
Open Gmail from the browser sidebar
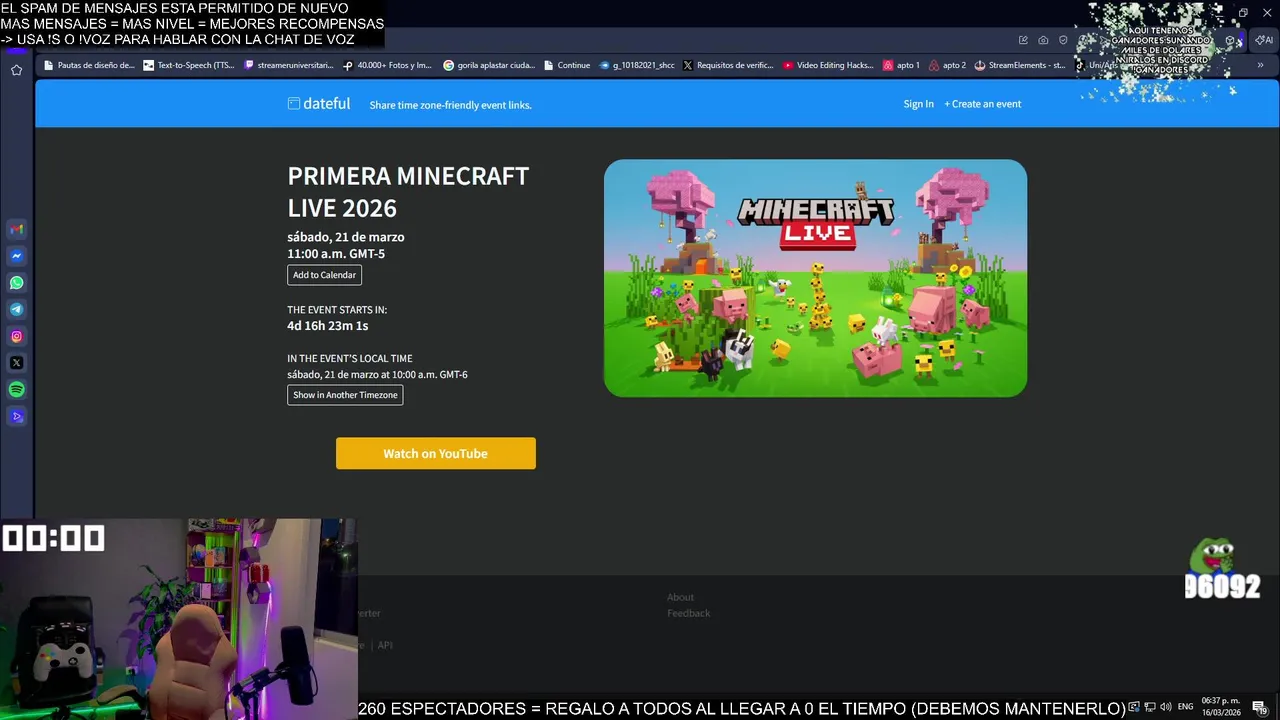click(17, 229)
